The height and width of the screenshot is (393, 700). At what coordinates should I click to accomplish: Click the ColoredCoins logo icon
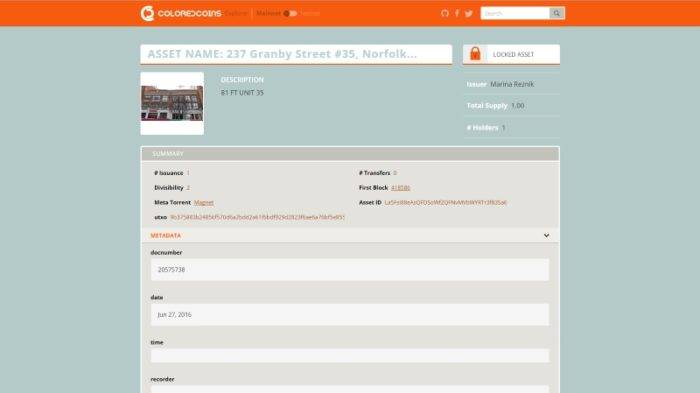tap(147, 13)
